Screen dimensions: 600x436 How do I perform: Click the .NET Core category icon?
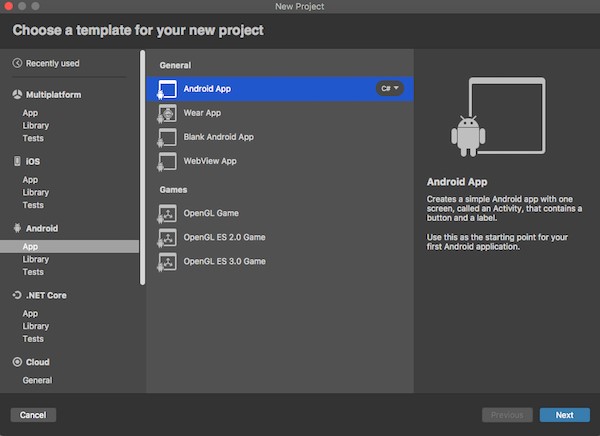[17, 295]
